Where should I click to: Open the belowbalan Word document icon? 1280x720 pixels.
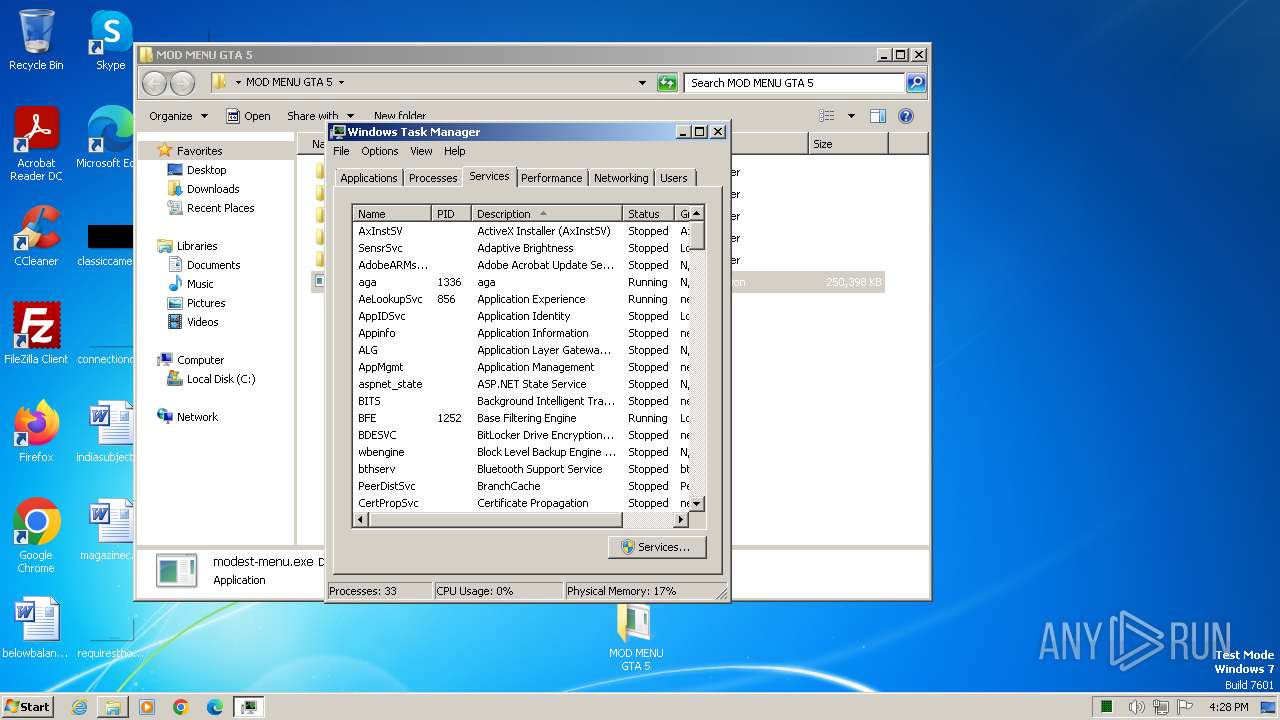point(36,628)
